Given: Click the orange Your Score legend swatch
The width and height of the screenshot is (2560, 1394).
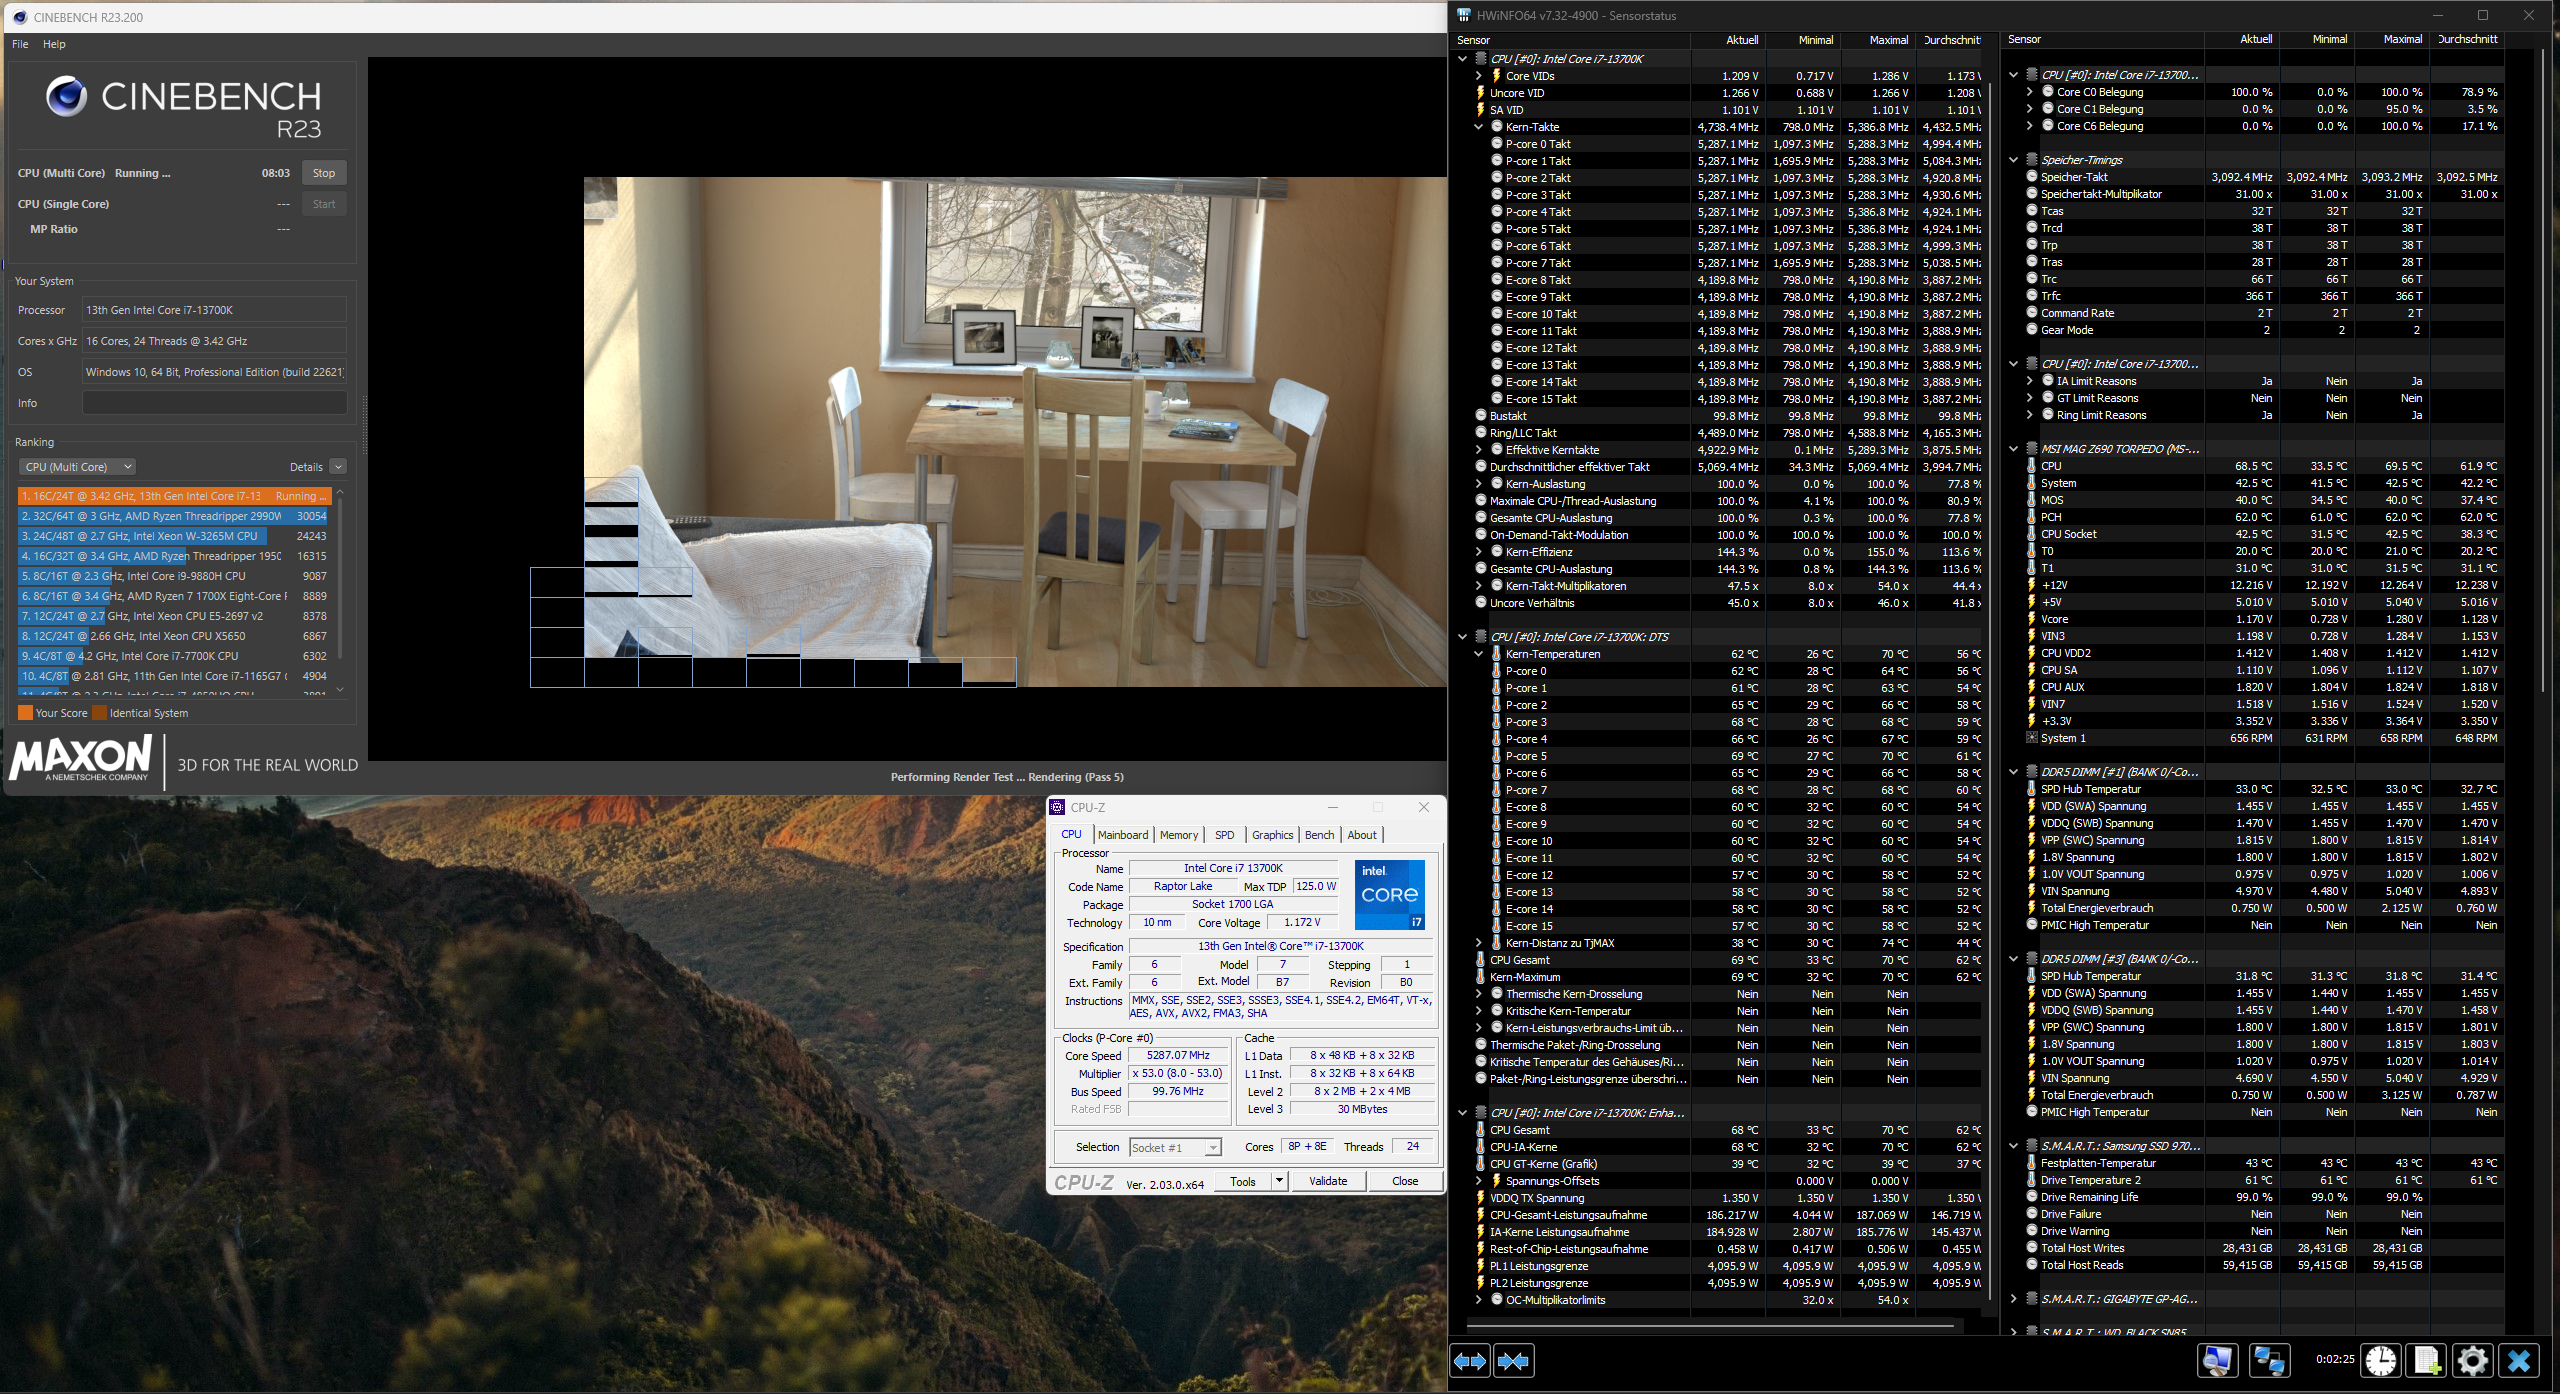Looking at the screenshot, I should (x=25, y=713).
